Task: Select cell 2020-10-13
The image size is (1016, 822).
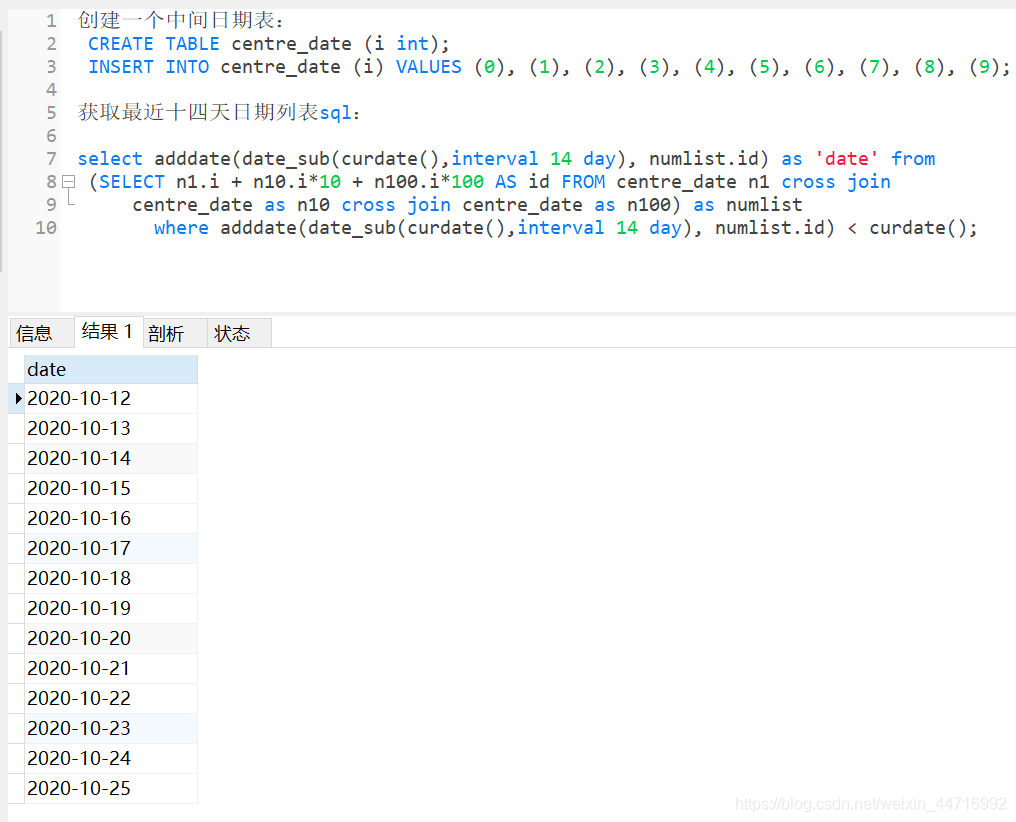Action: 111,428
